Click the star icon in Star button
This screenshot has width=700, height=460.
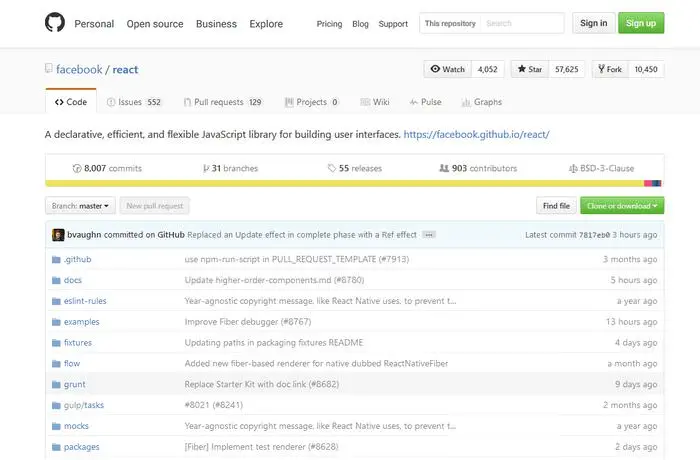[x=521, y=69]
